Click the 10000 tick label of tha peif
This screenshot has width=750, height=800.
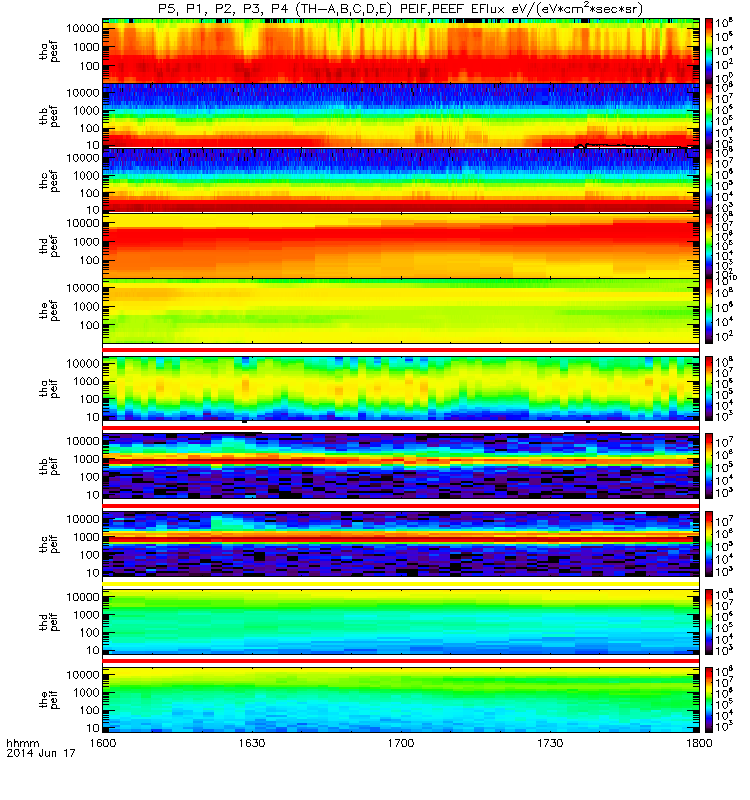click(x=83, y=364)
